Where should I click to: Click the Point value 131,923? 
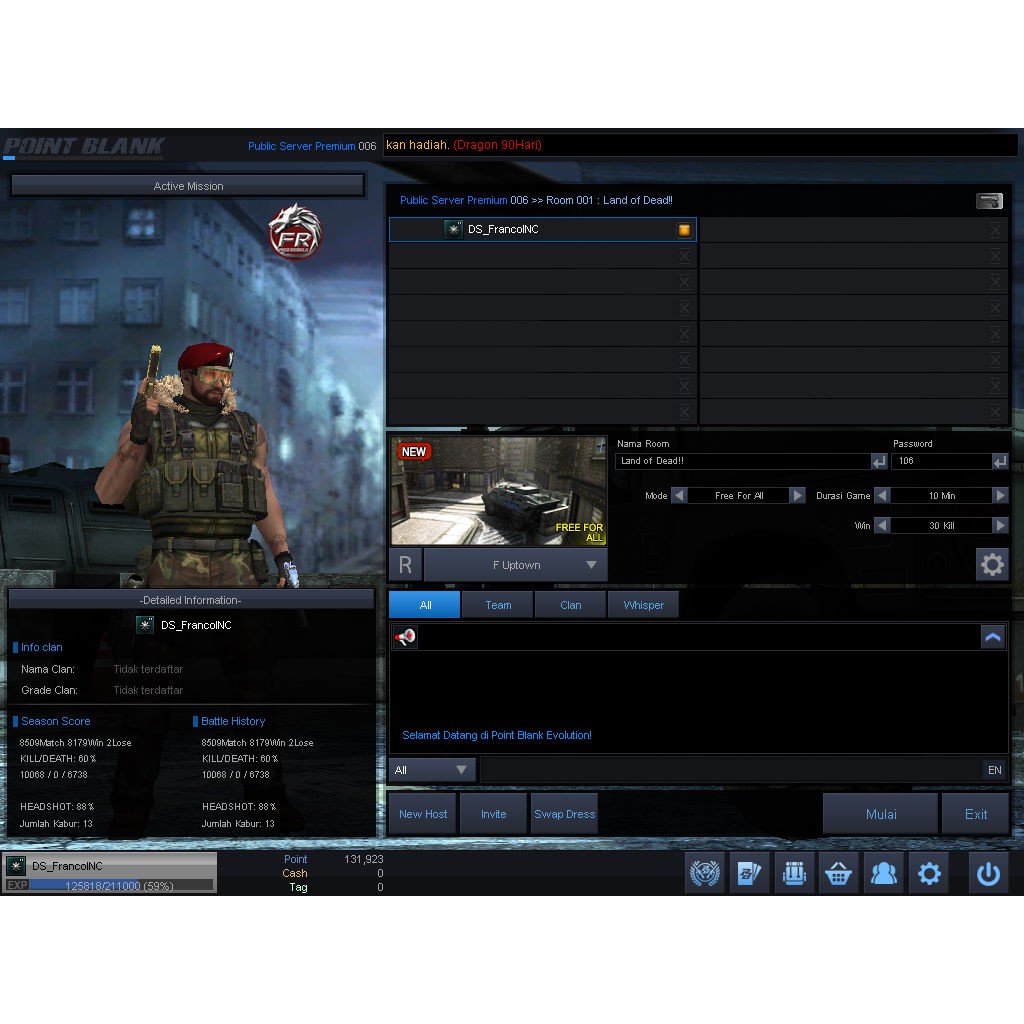click(x=363, y=859)
